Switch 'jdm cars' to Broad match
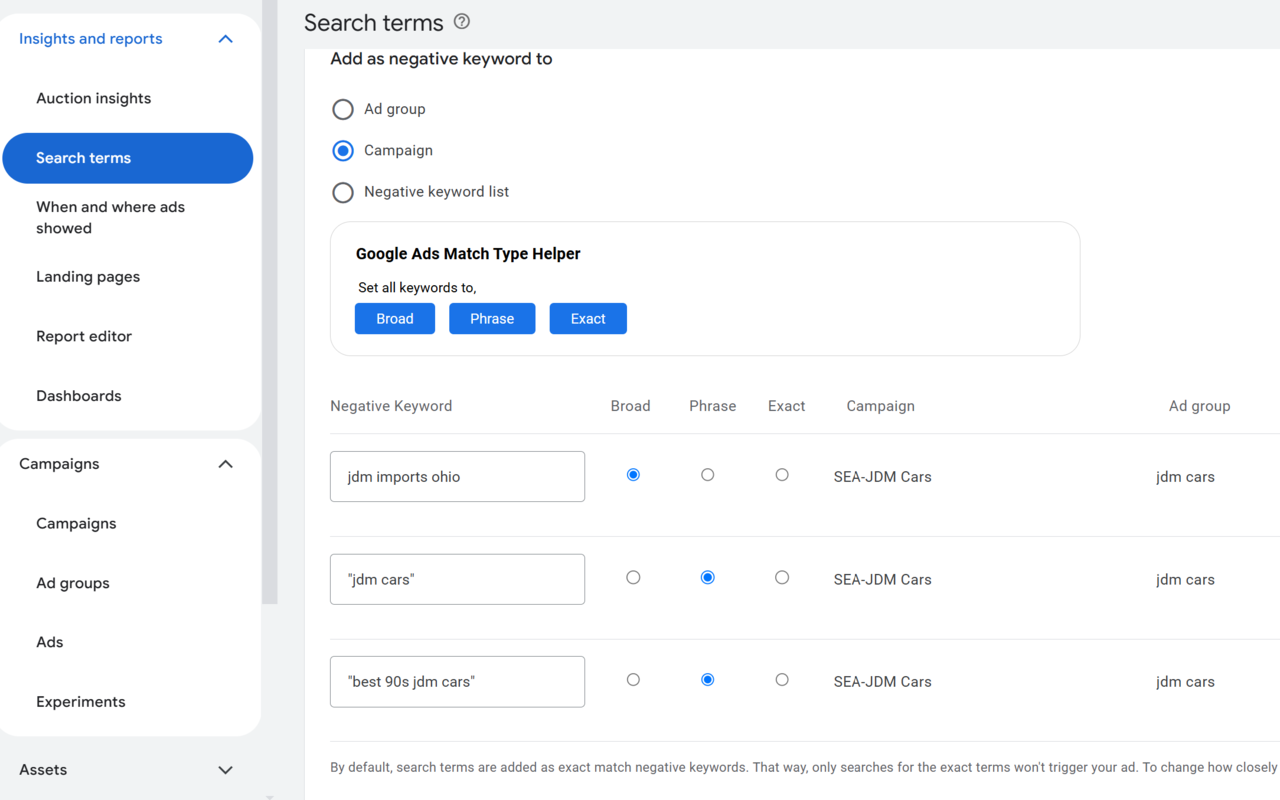Viewport: 1280px width, 800px height. (633, 577)
